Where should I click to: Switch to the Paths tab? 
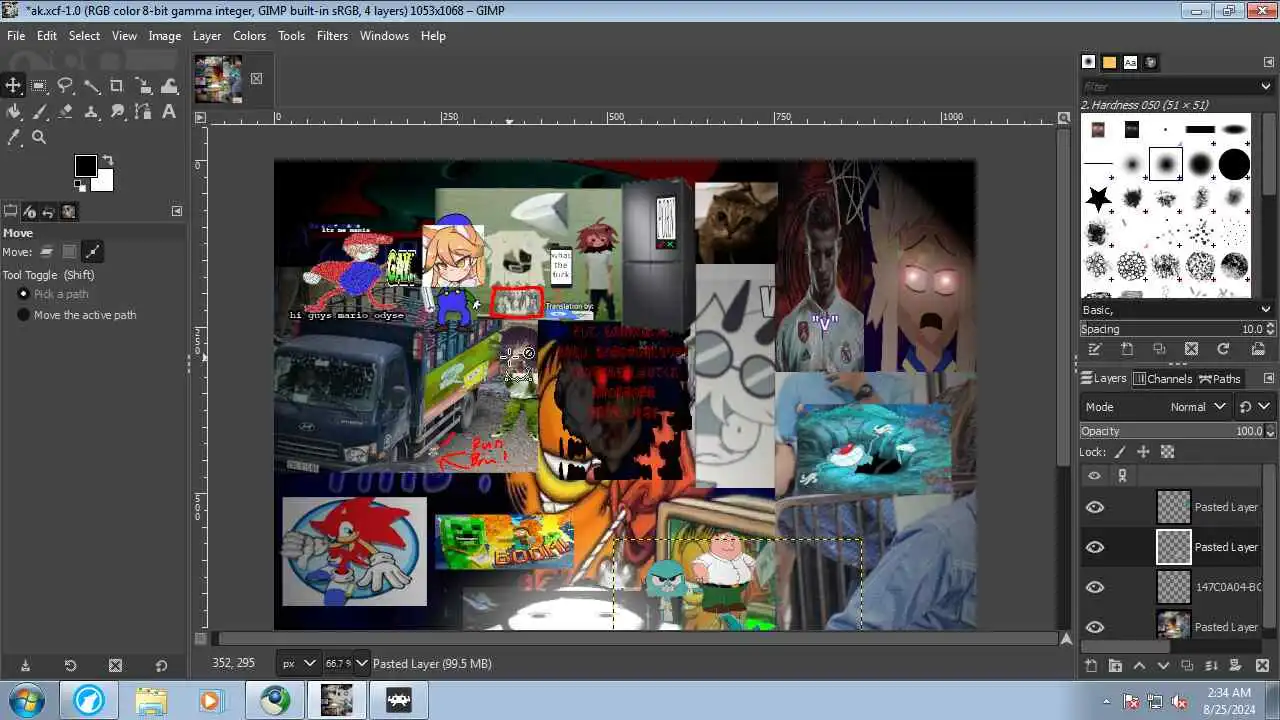(1219, 378)
